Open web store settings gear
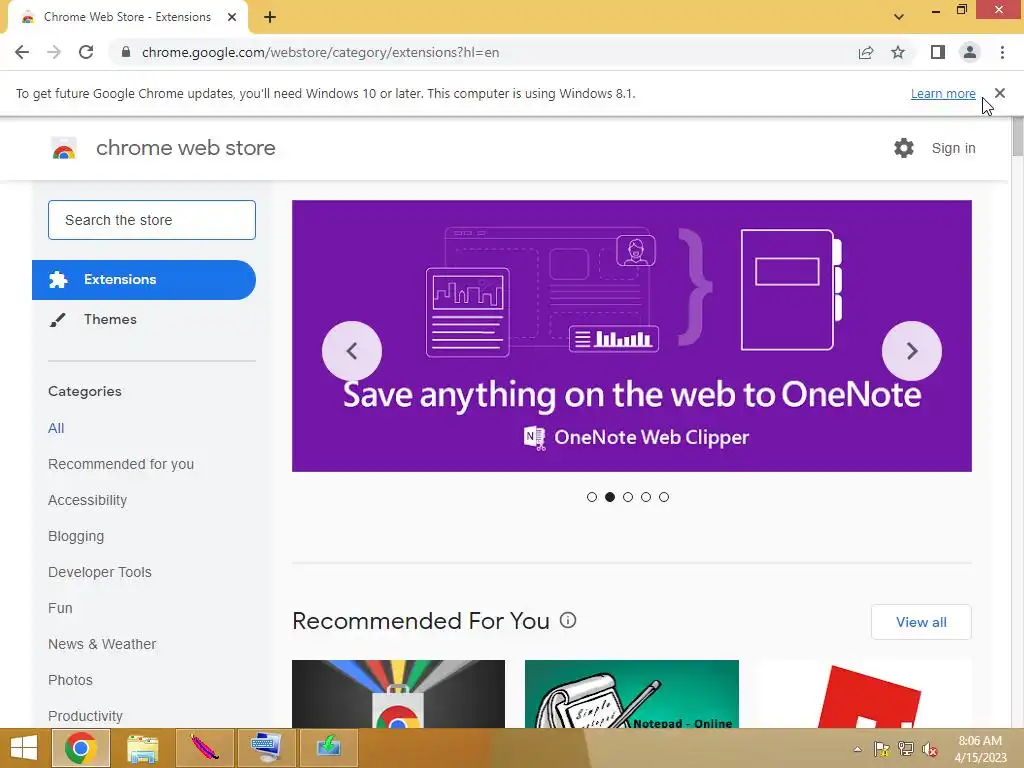This screenshot has height=768, width=1024. 904,148
